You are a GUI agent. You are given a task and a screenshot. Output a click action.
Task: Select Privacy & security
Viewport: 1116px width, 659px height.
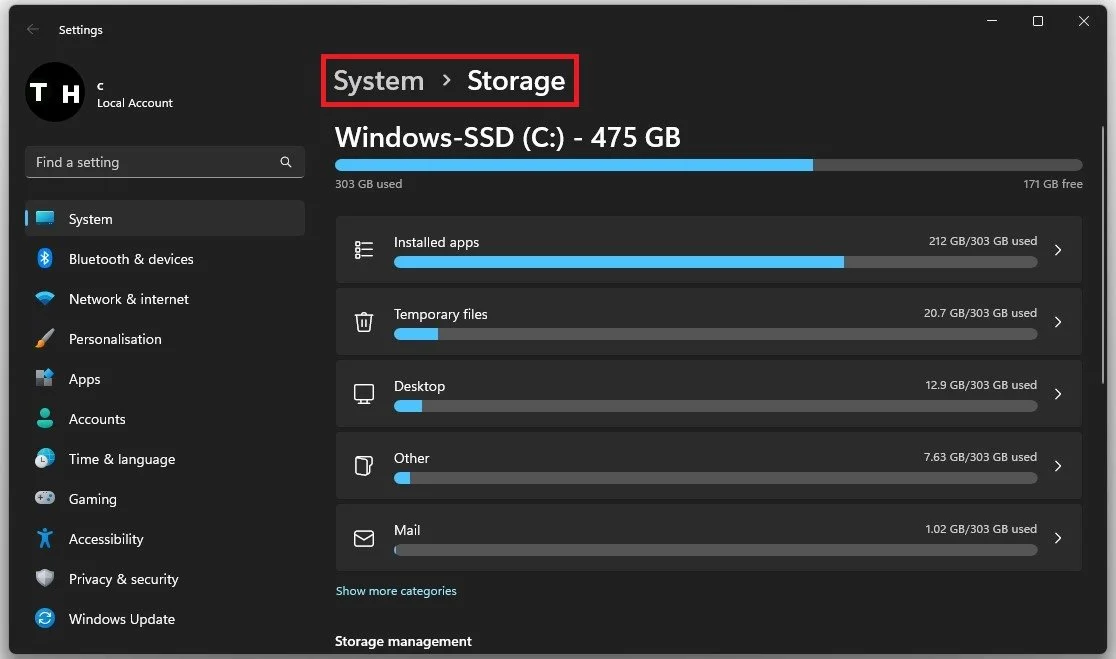165,579
